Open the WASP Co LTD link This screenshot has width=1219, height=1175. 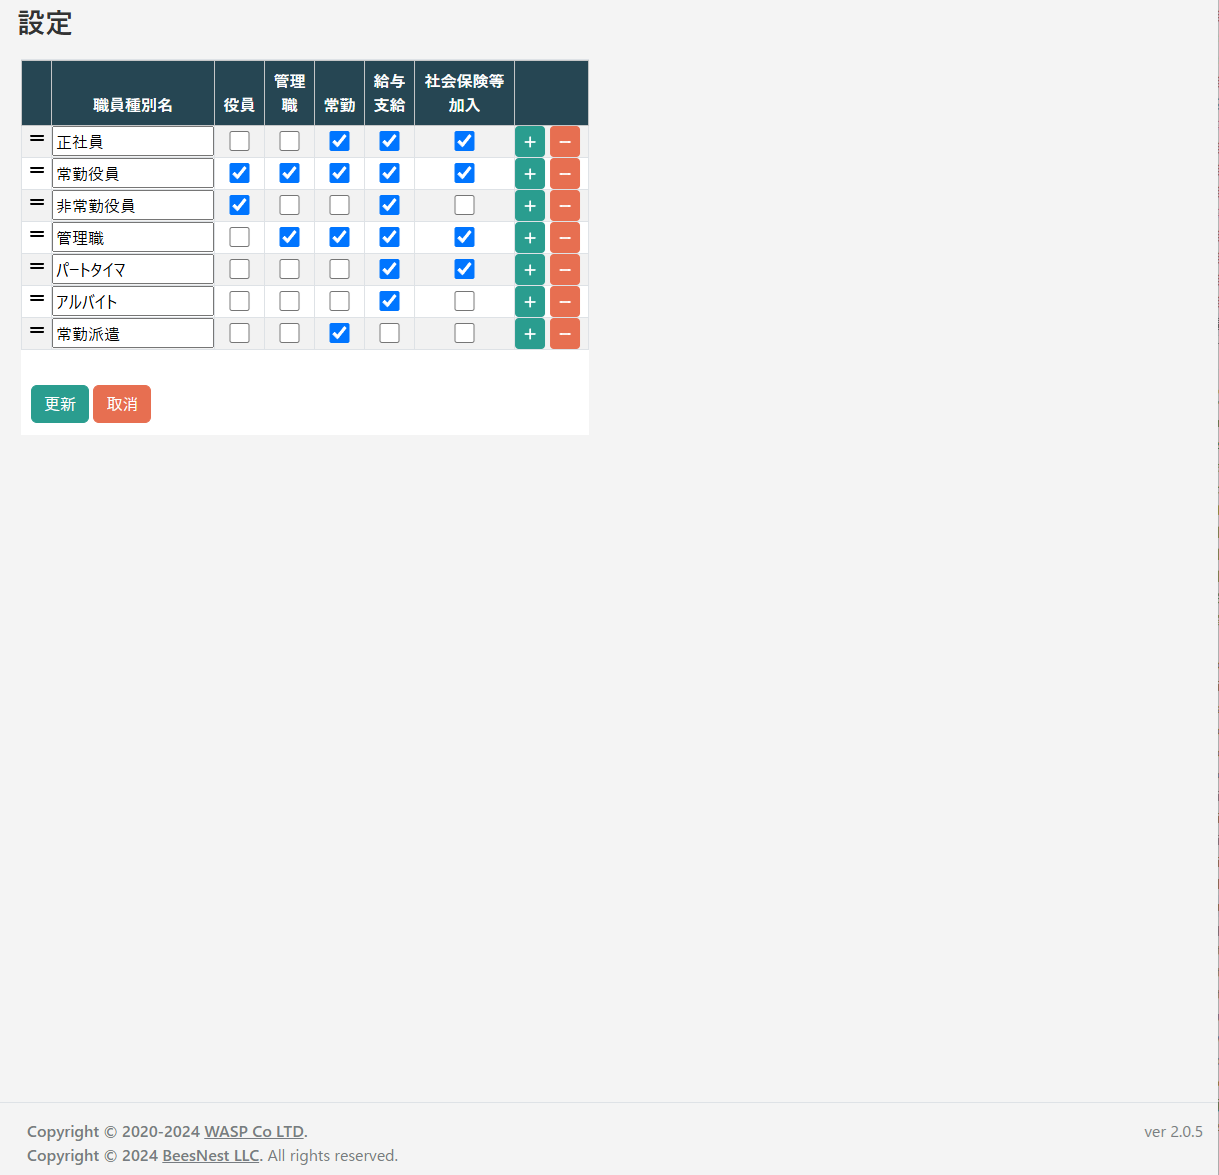[x=254, y=1132]
